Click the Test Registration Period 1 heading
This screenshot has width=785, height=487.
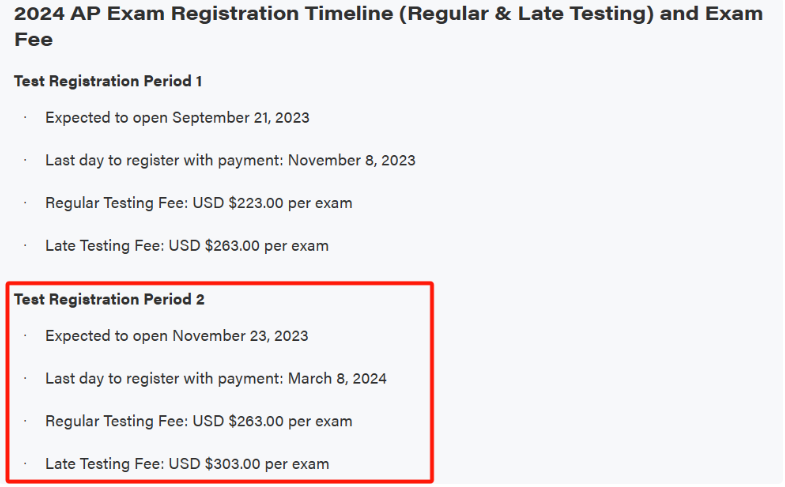[x=108, y=81]
